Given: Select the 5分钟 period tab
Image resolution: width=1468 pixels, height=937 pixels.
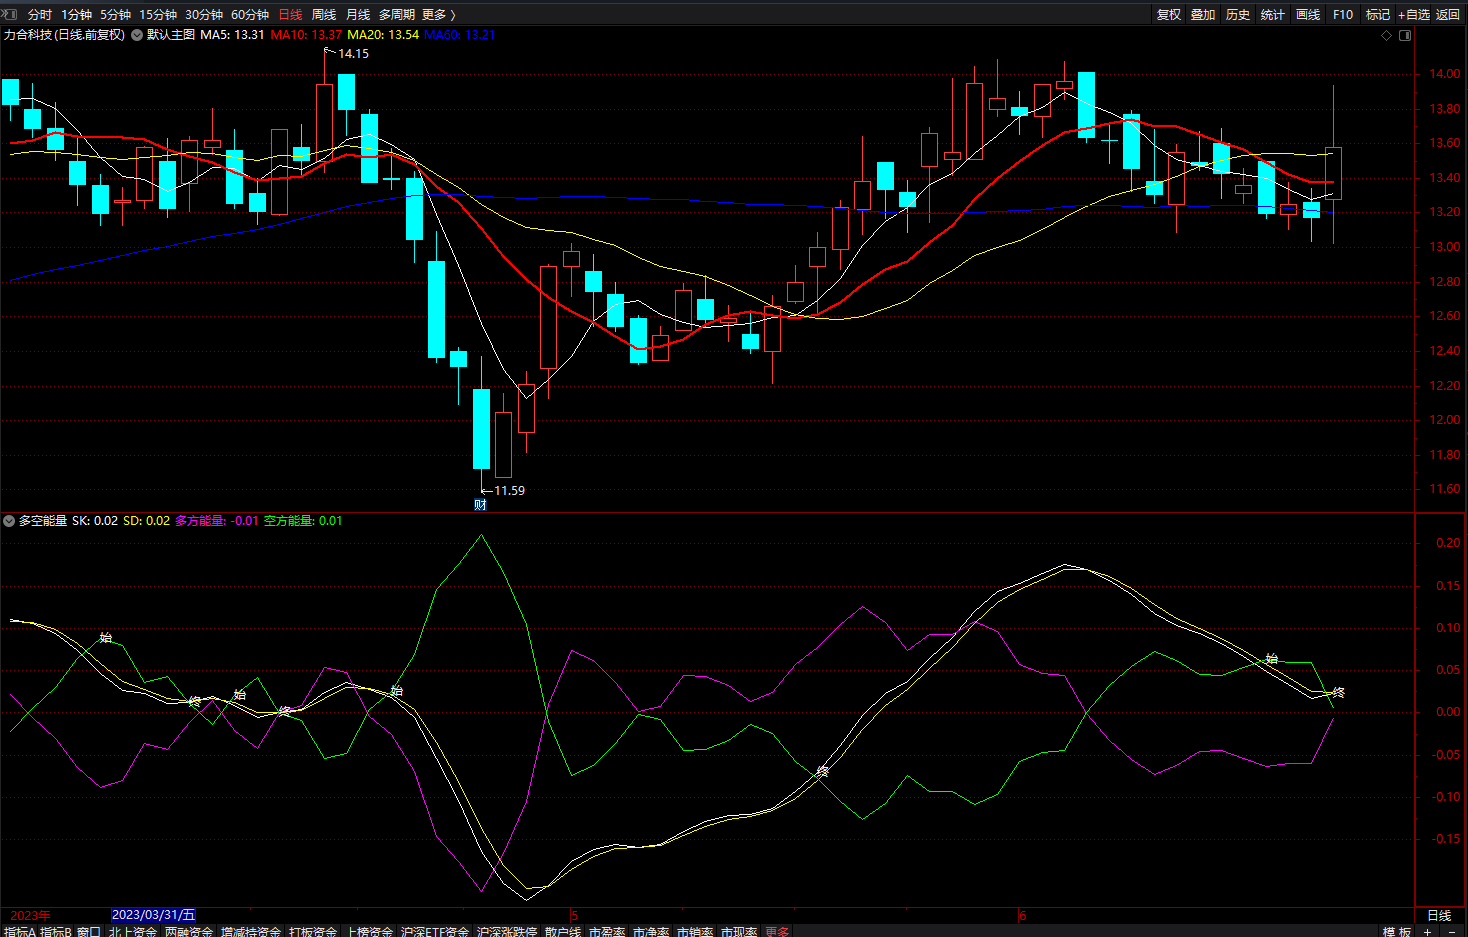Looking at the screenshot, I should click(x=115, y=14).
